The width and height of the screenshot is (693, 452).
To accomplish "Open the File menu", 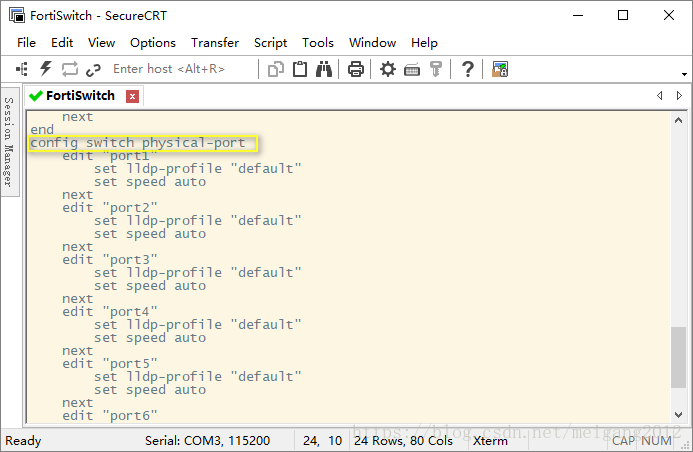I will (x=27, y=42).
